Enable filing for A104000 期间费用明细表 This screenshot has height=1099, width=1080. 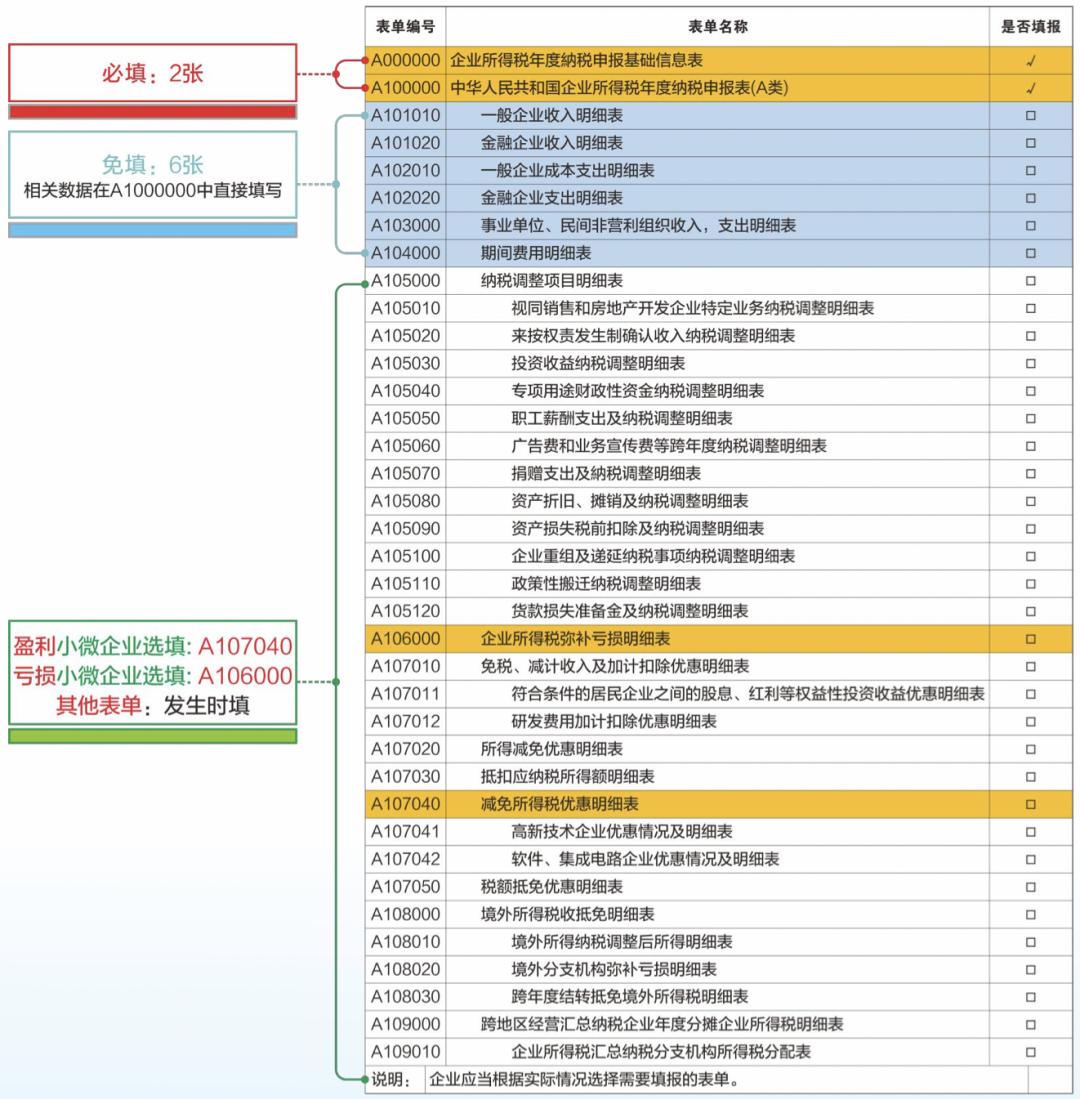1031,254
